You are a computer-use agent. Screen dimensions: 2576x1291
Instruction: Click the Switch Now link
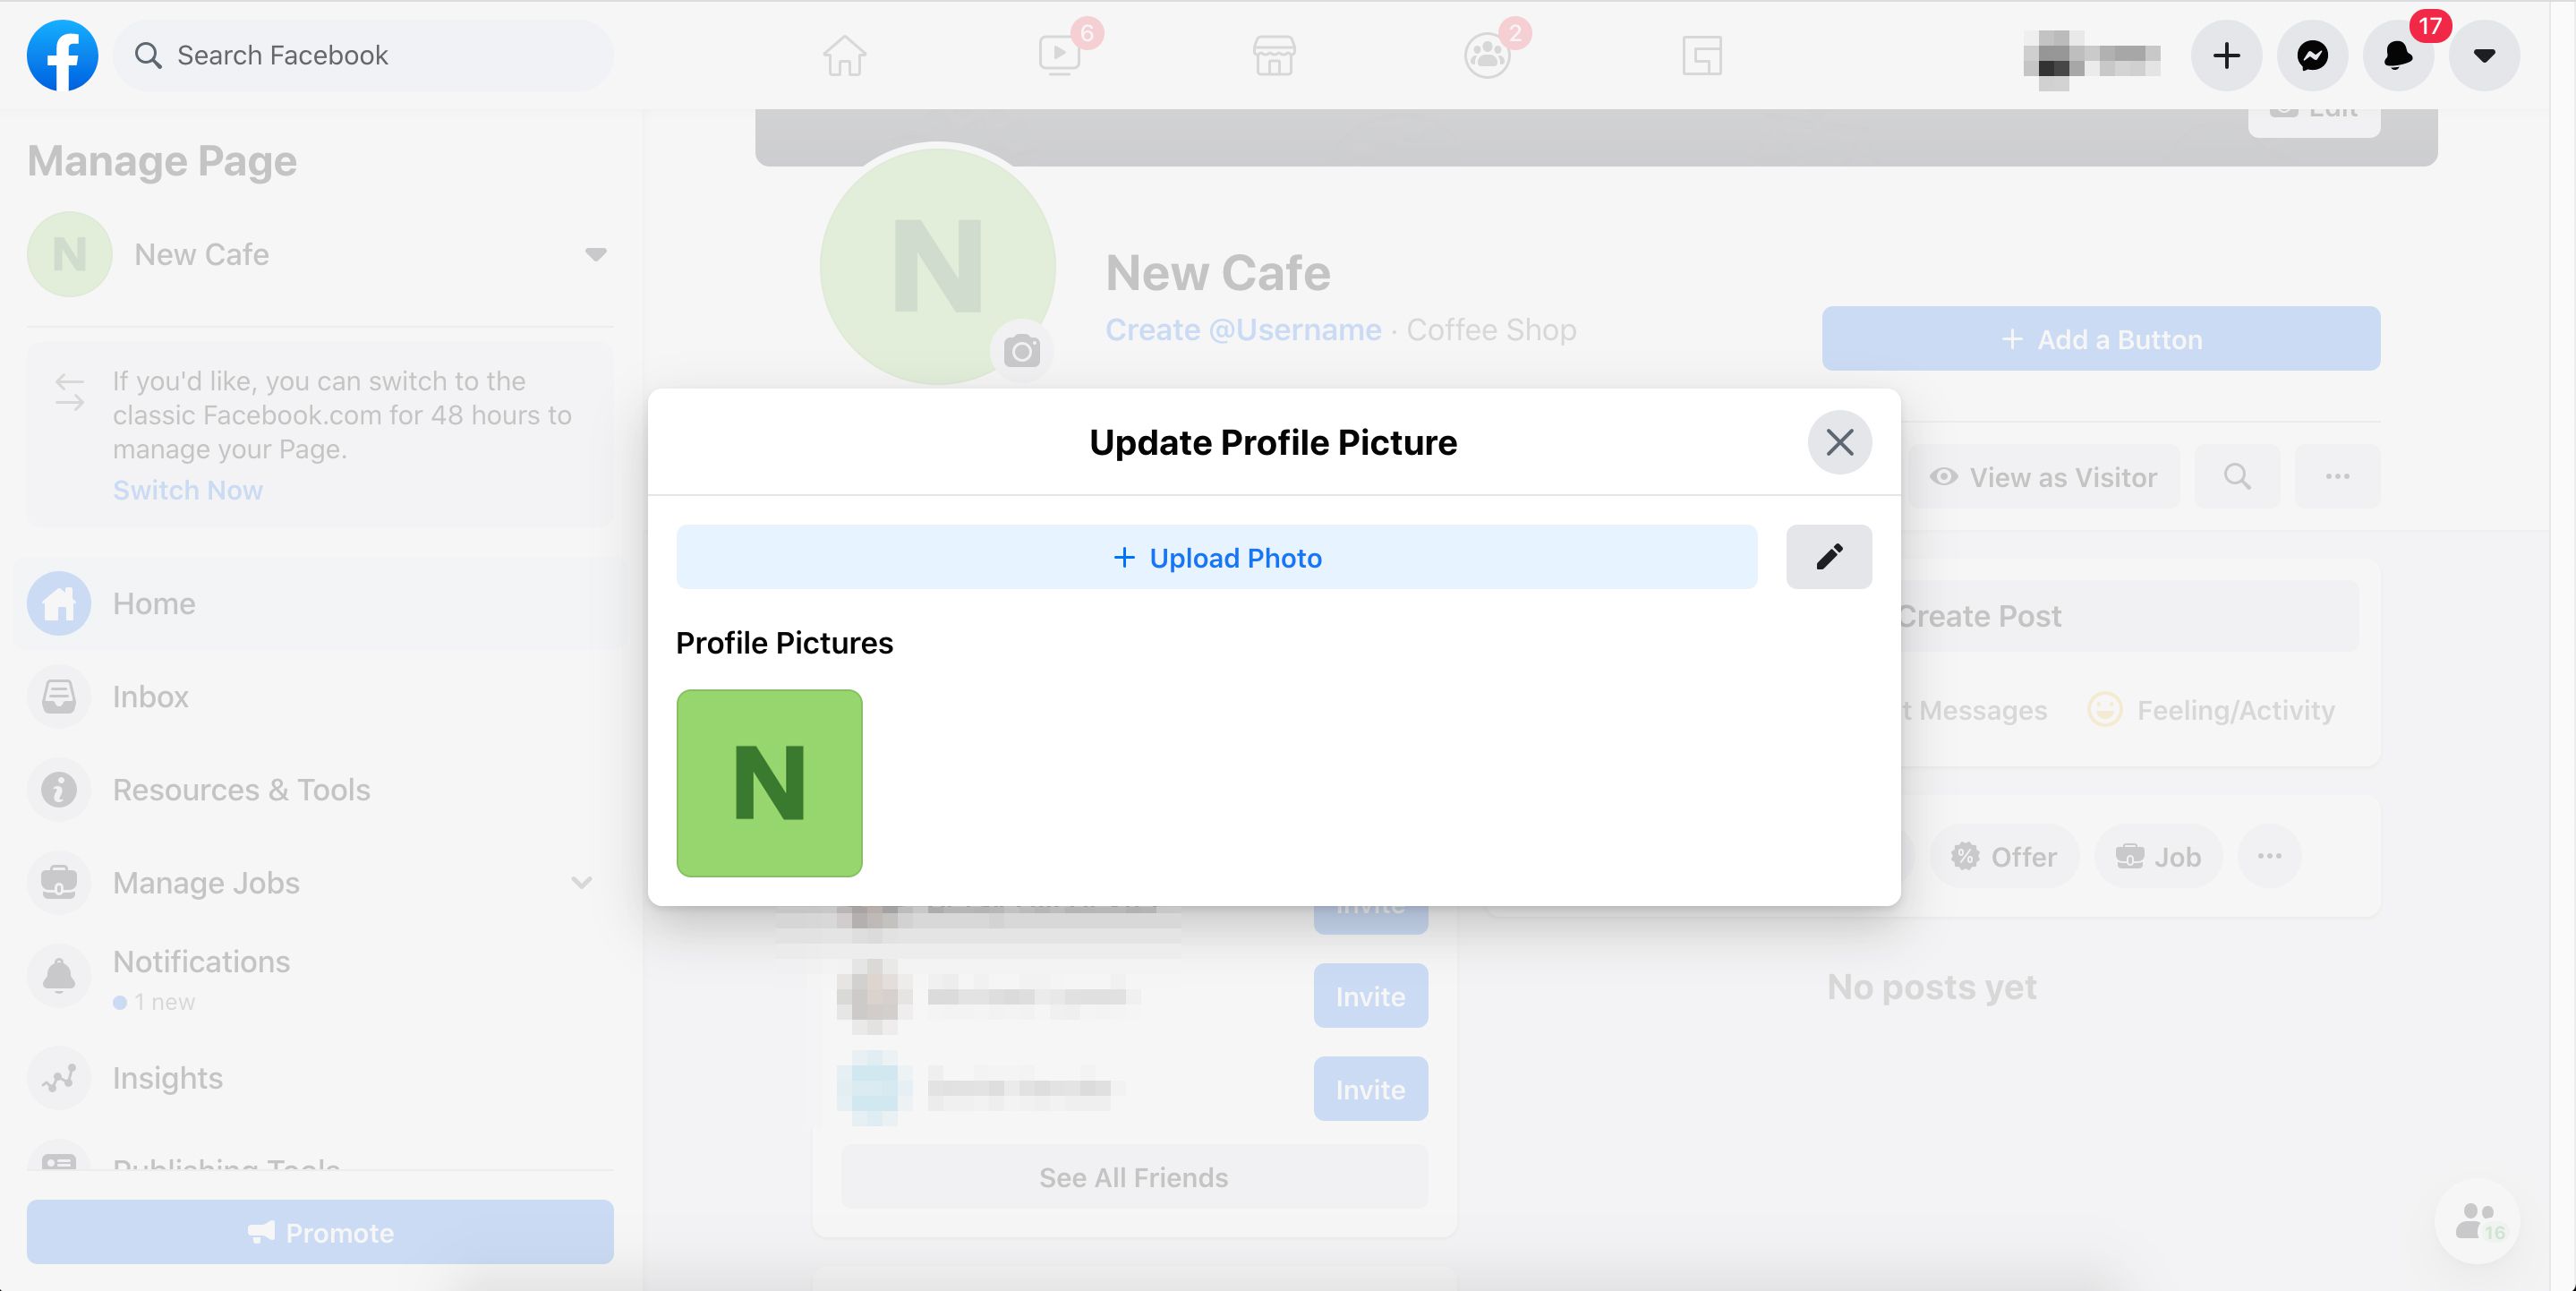point(186,489)
